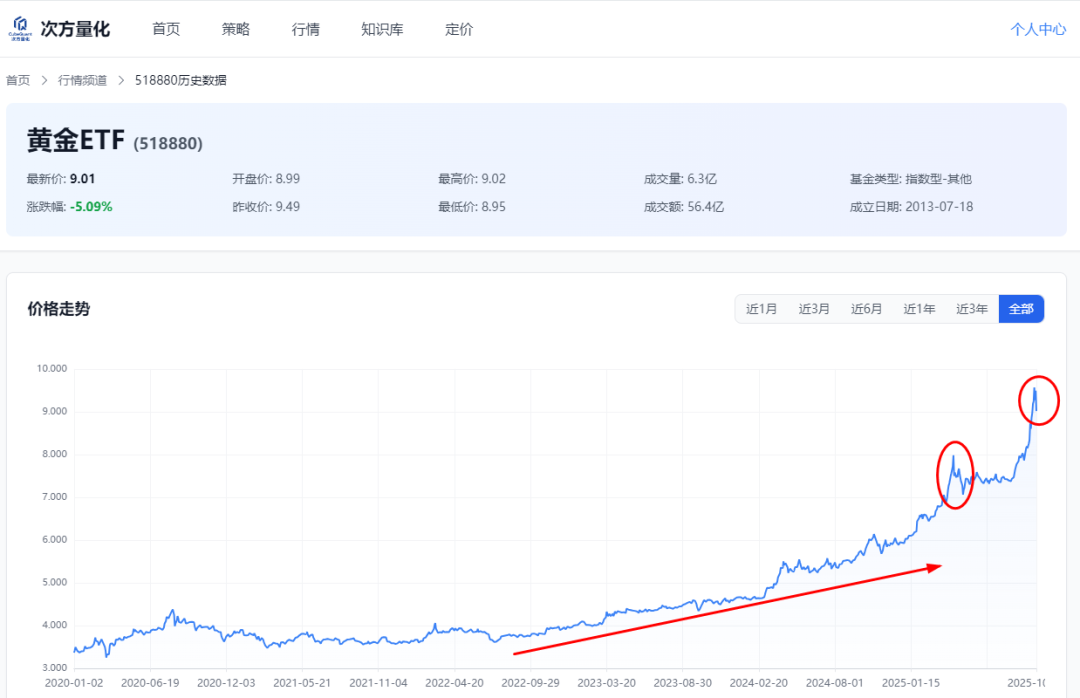Click the circled spike near 8.000 on chart

pos(954,474)
